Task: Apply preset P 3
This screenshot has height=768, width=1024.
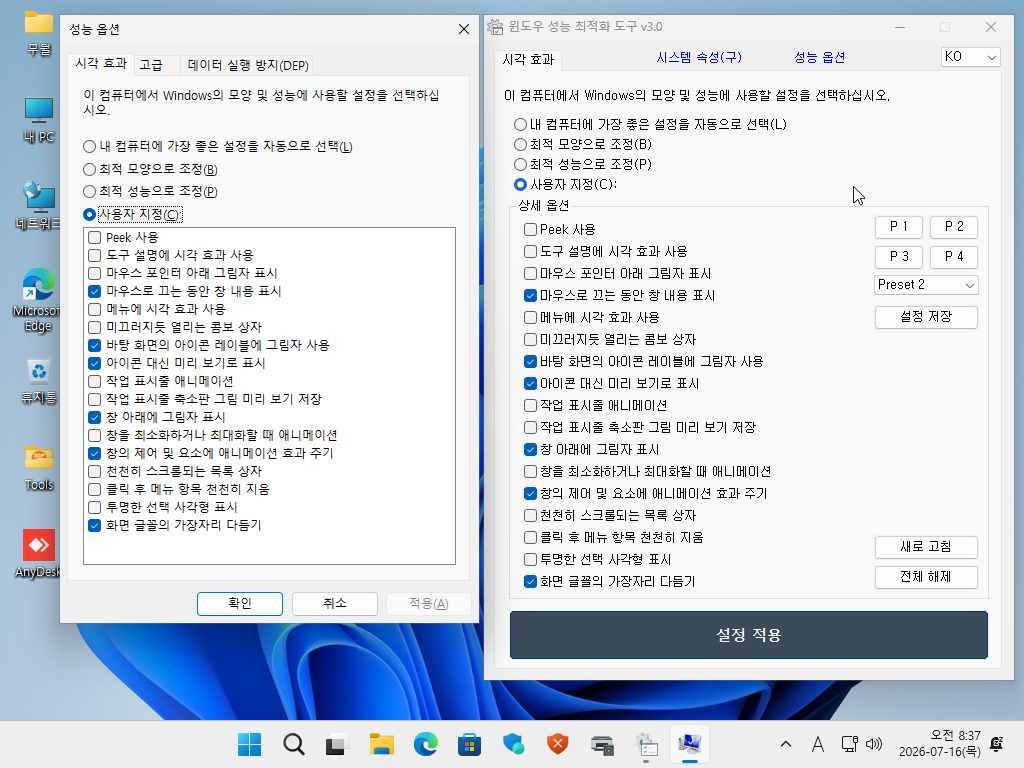Action: pos(899,257)
